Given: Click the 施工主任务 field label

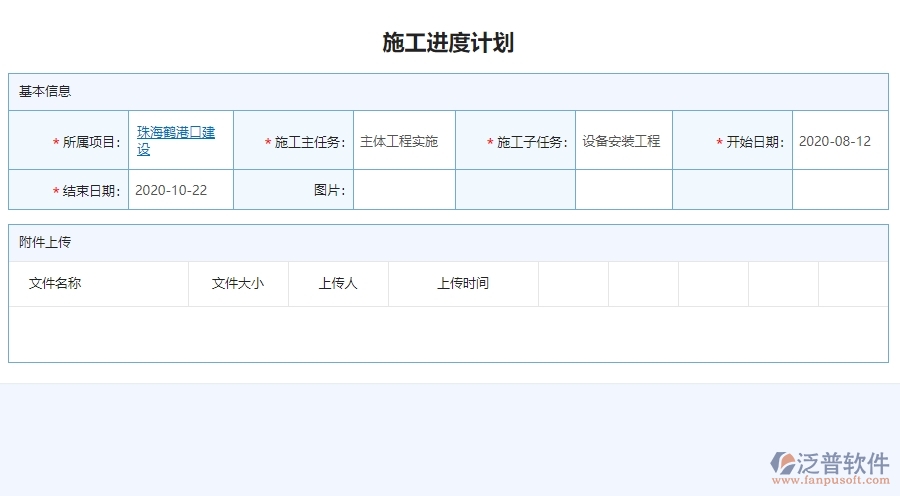Looking at the screenshot, I should click(309, 142).
